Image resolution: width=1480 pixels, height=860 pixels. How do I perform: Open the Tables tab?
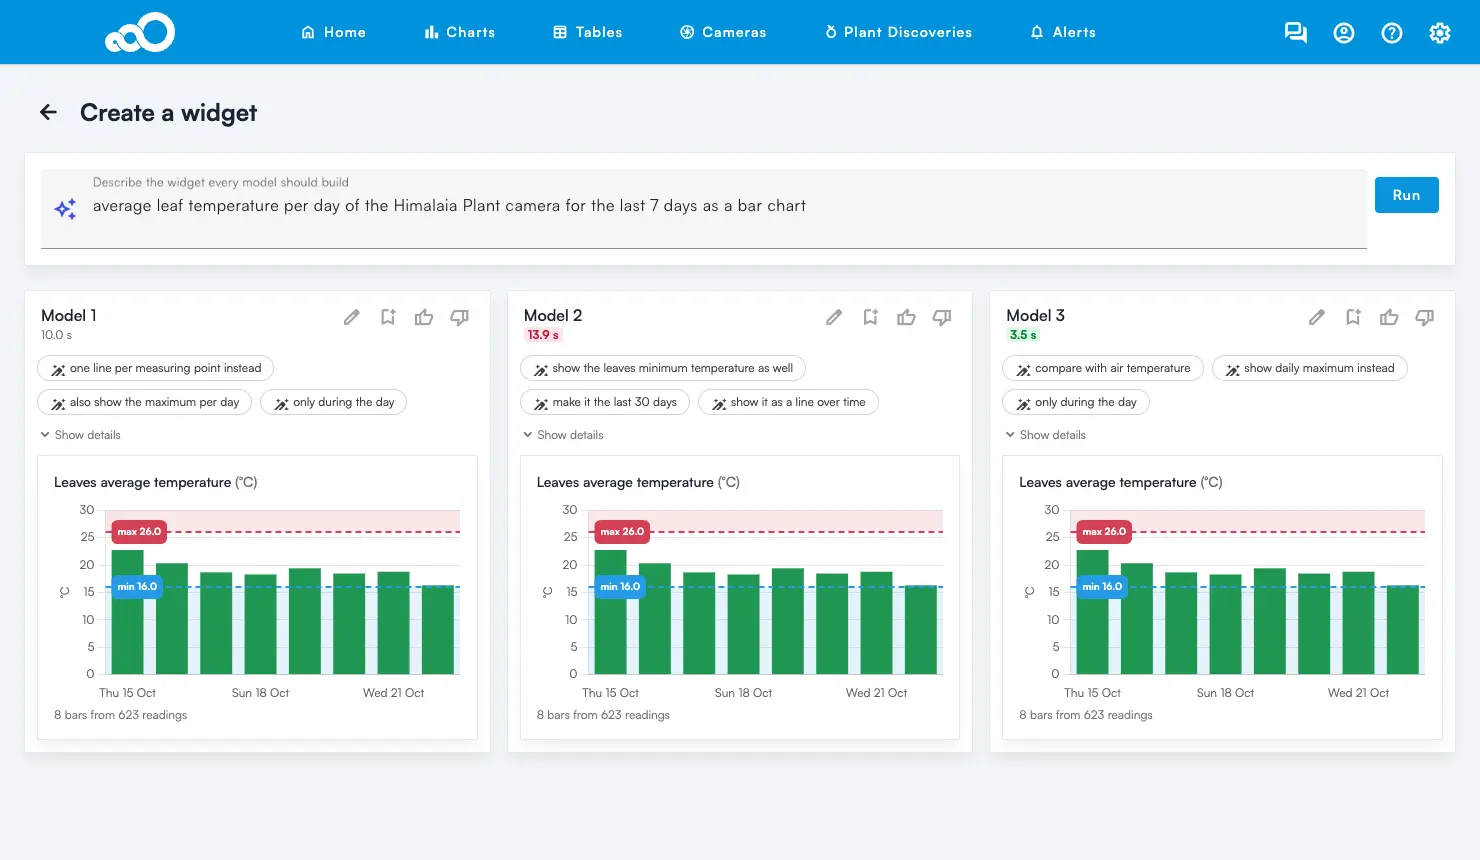pyautogui.click(x=588, y=32)
